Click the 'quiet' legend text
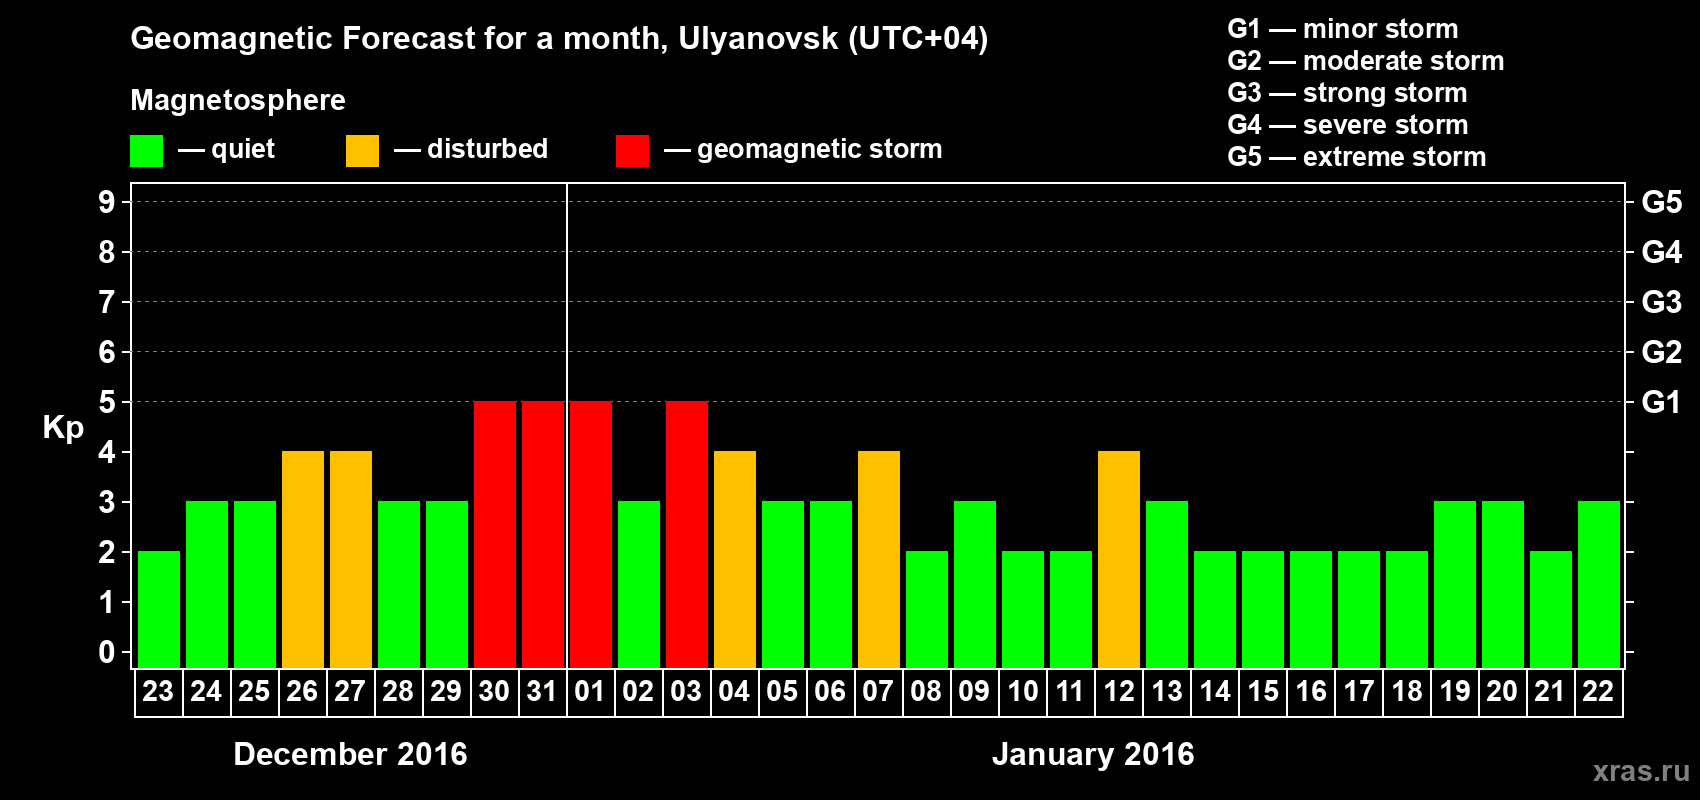 pos(243,150)
